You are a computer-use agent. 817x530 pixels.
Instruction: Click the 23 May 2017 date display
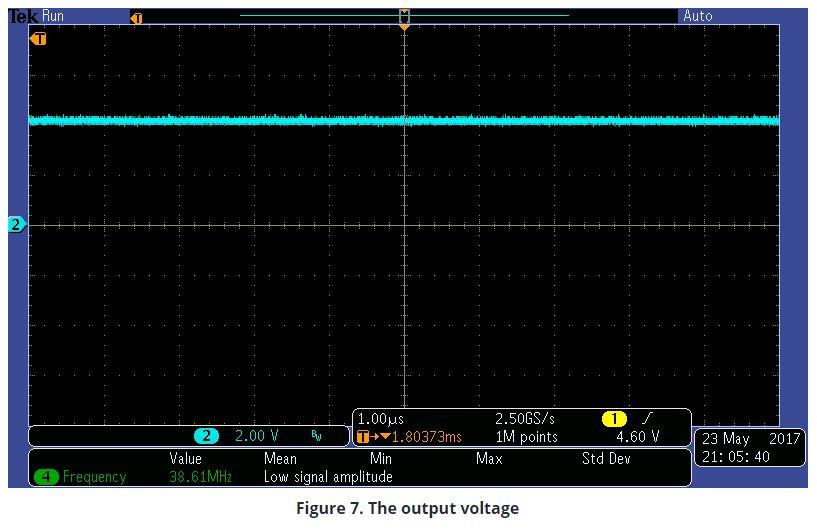click(750, 438)
